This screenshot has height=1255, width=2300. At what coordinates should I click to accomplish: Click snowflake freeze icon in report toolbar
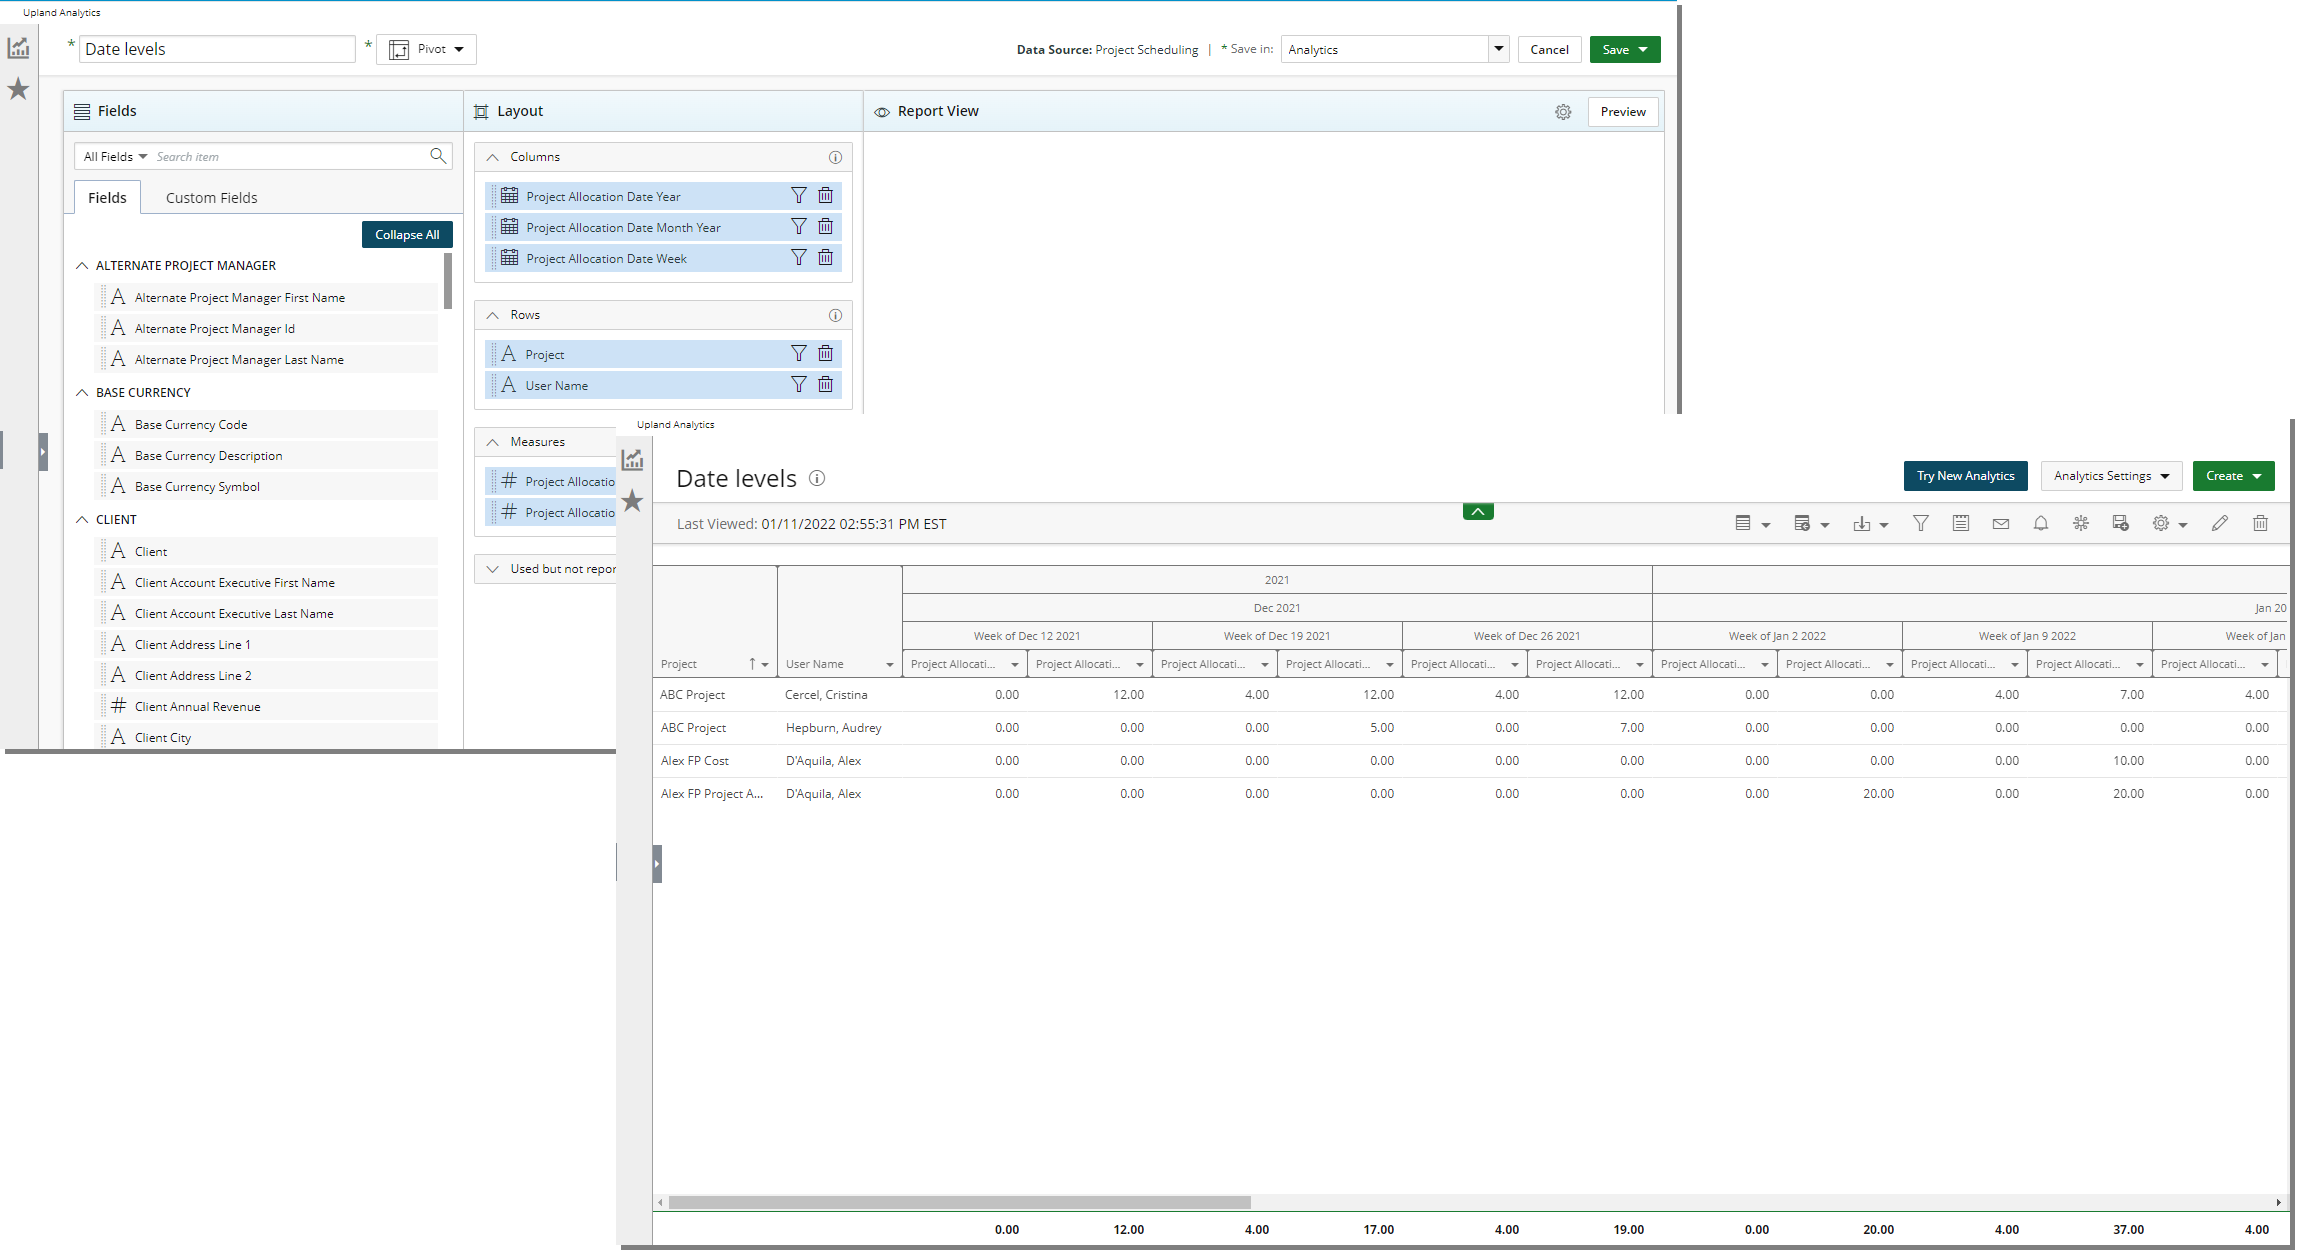[2081, 523]
